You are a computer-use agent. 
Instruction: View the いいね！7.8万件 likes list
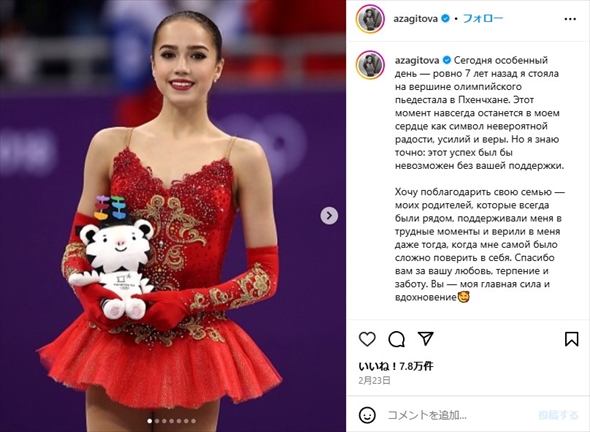[x=396, y=366]
